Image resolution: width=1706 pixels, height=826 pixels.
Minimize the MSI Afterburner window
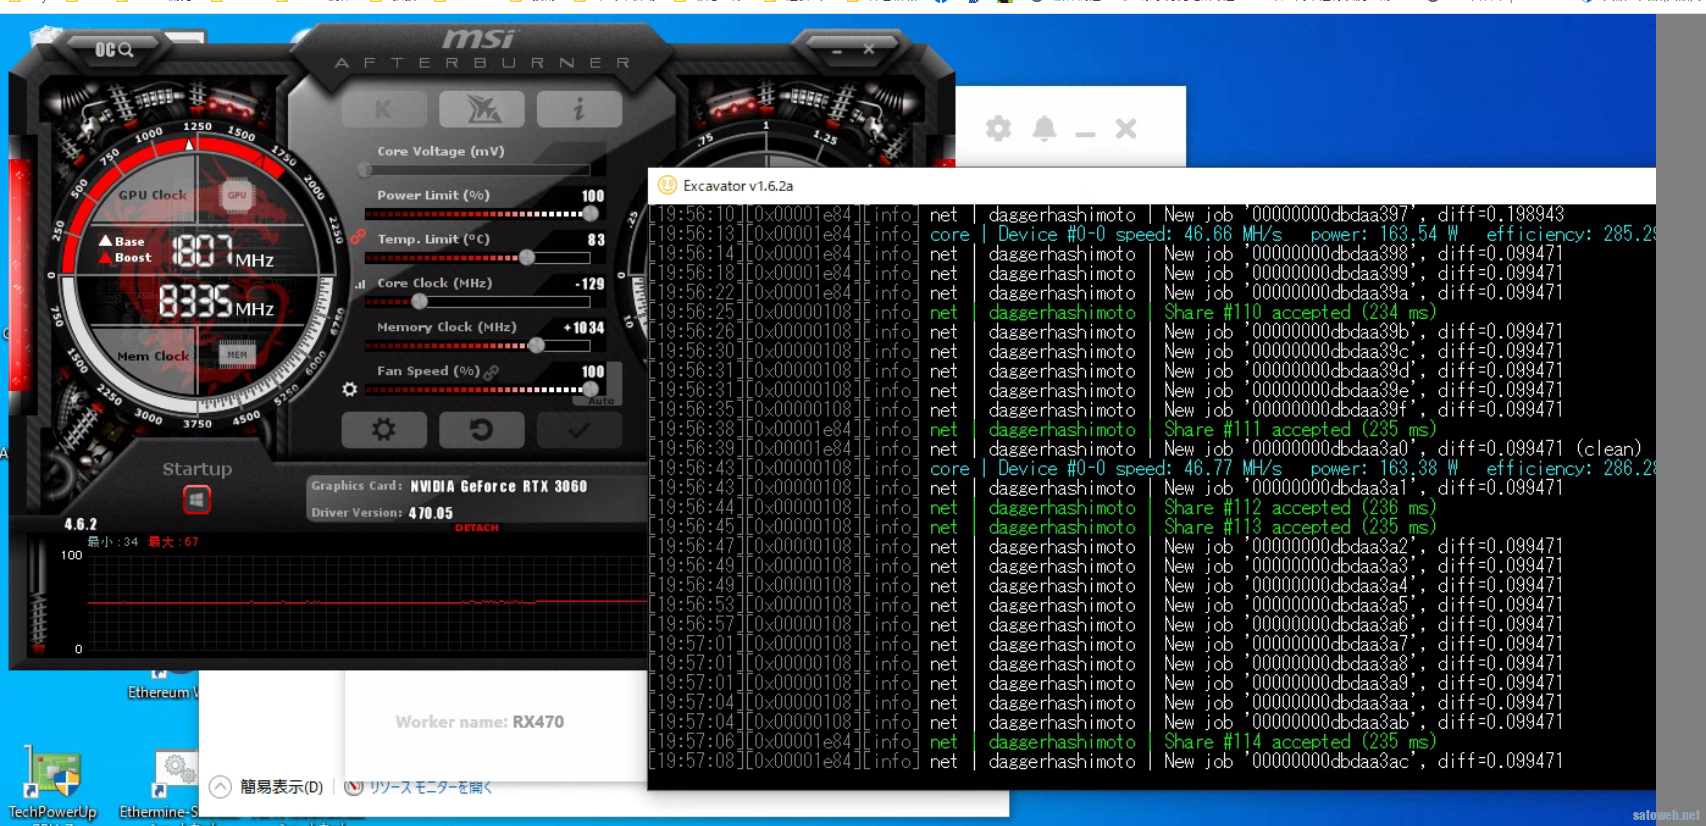coord(837,50)
